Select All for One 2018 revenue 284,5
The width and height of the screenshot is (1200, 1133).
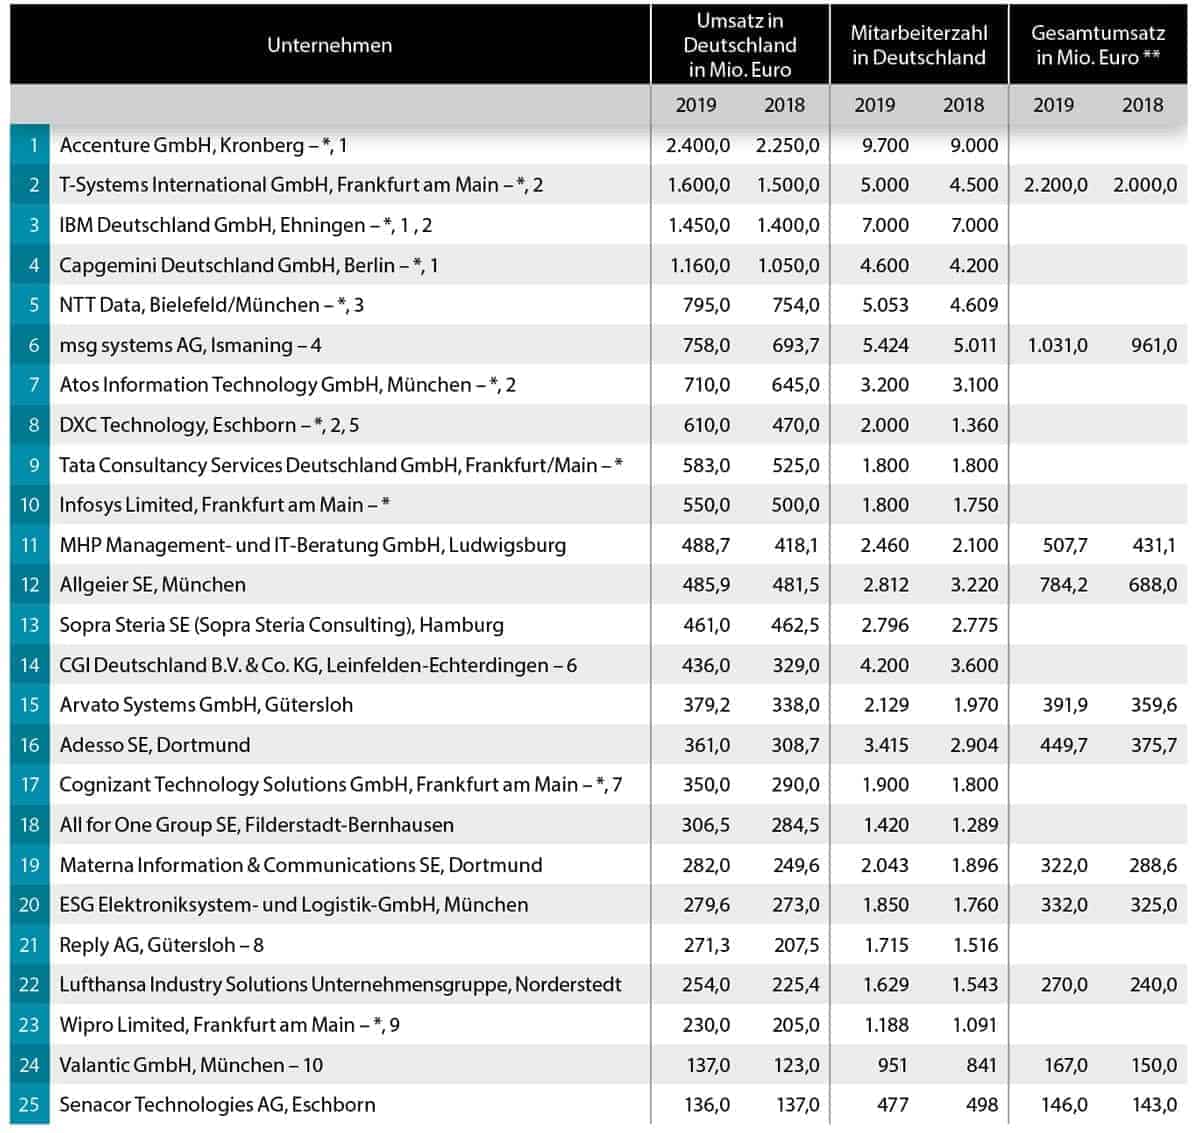pos(796,825)
